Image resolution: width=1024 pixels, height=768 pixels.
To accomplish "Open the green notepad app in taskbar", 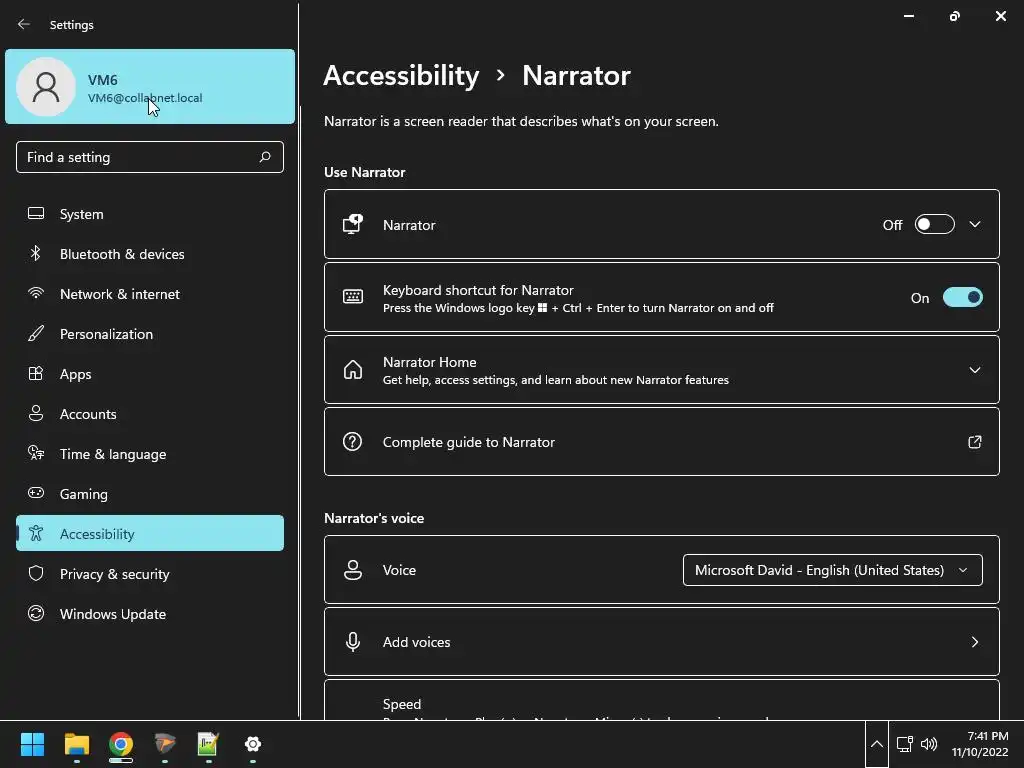I will point(208,744).
